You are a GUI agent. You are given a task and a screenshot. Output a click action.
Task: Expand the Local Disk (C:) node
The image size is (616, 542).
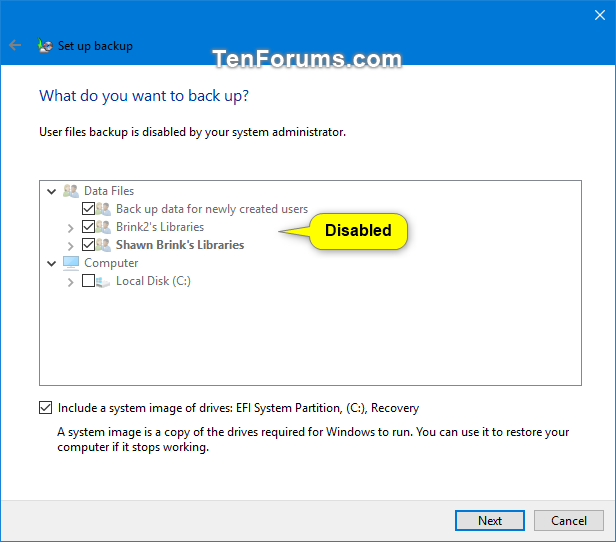(x=71, y=282)
